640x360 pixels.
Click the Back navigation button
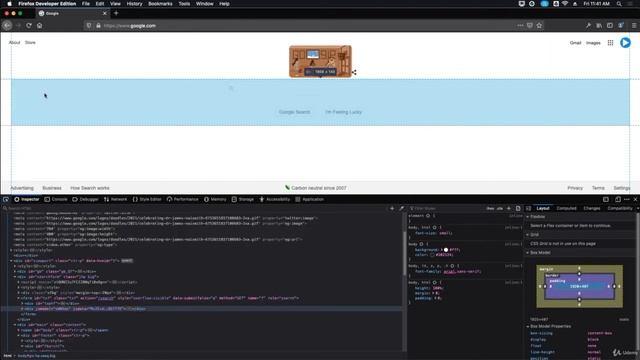(7, 25)
